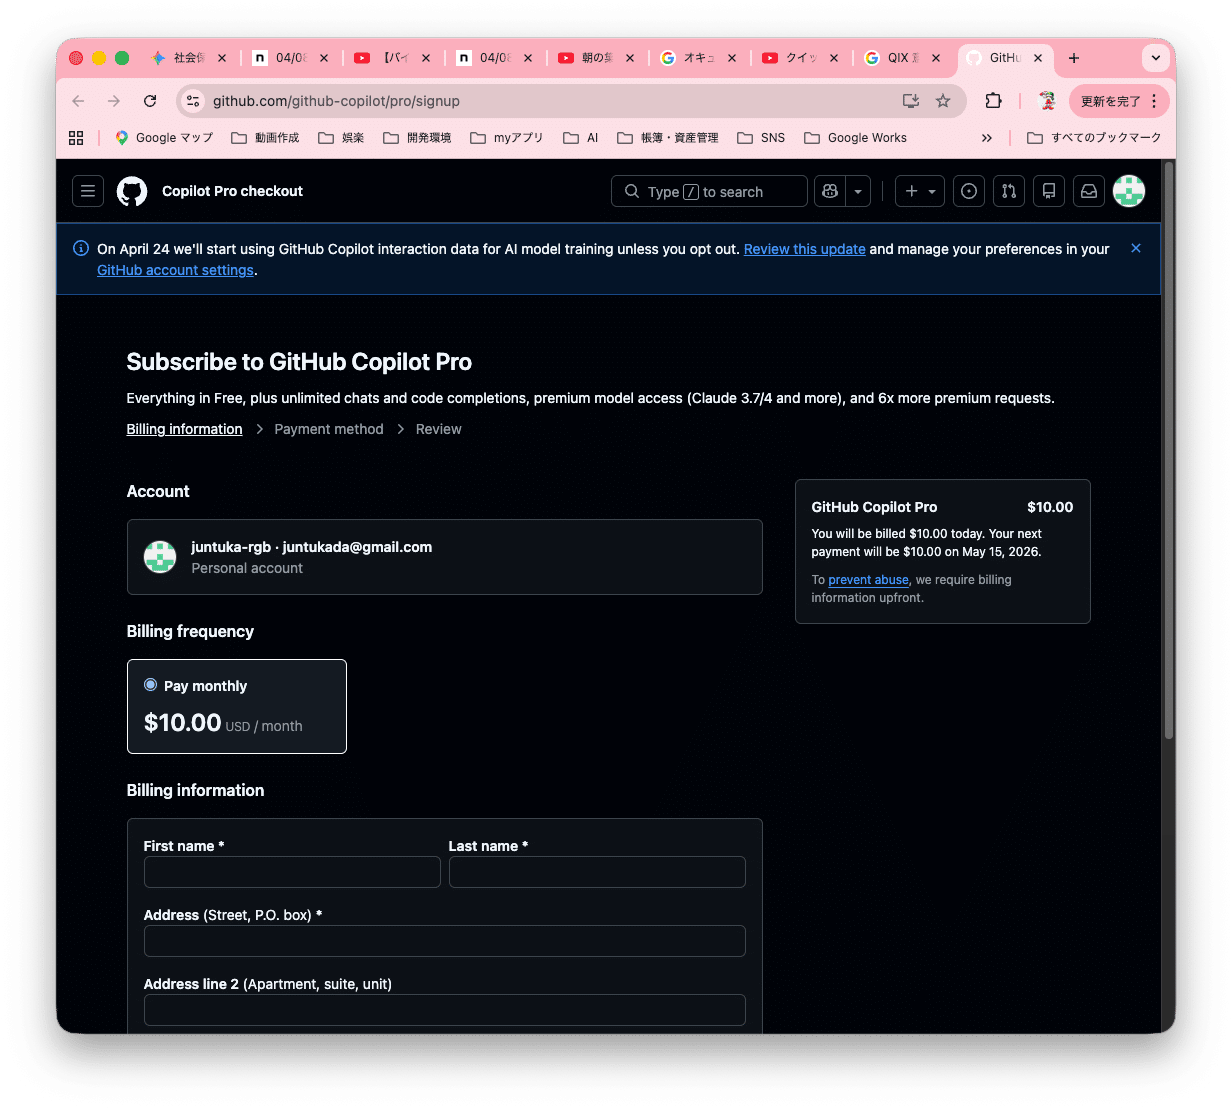
Task: Switch to the クイッ YouTube tab
Action: (800, 58)
